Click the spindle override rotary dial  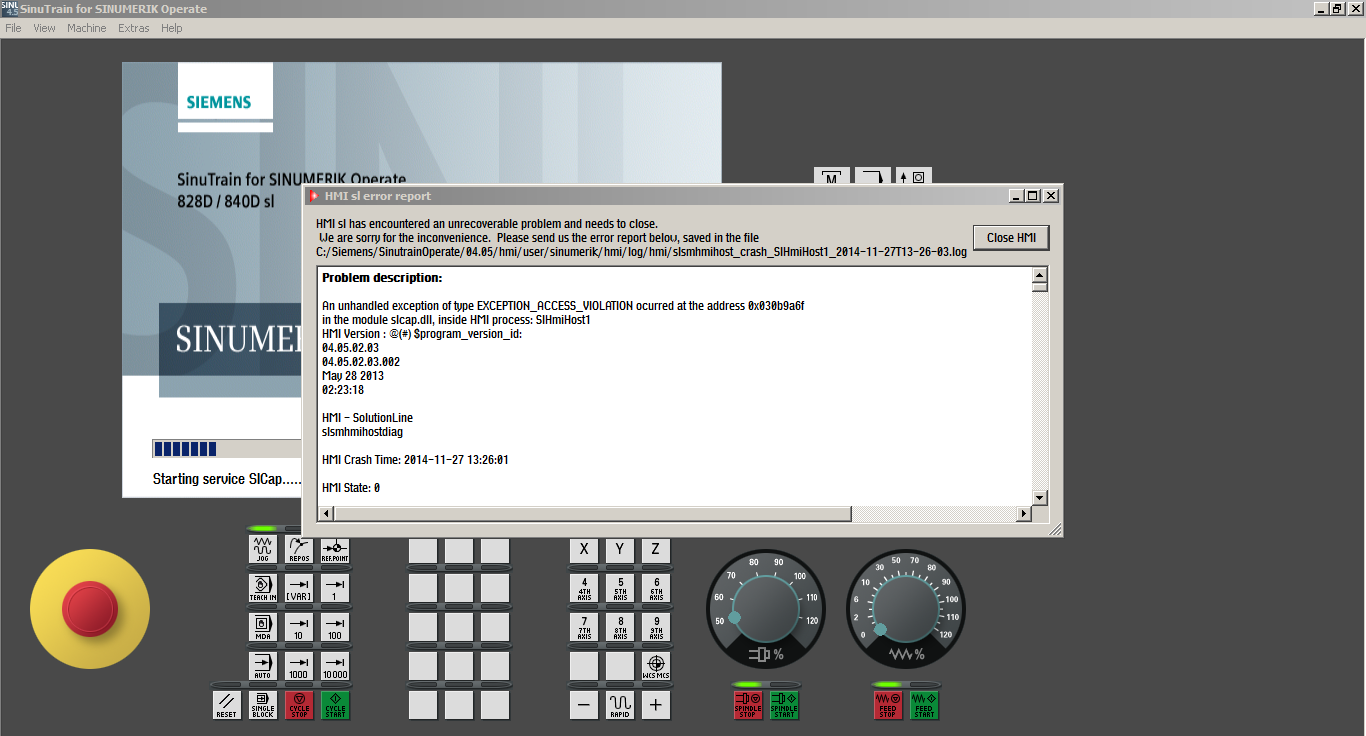pyautogui.click(x=766, y=608)
